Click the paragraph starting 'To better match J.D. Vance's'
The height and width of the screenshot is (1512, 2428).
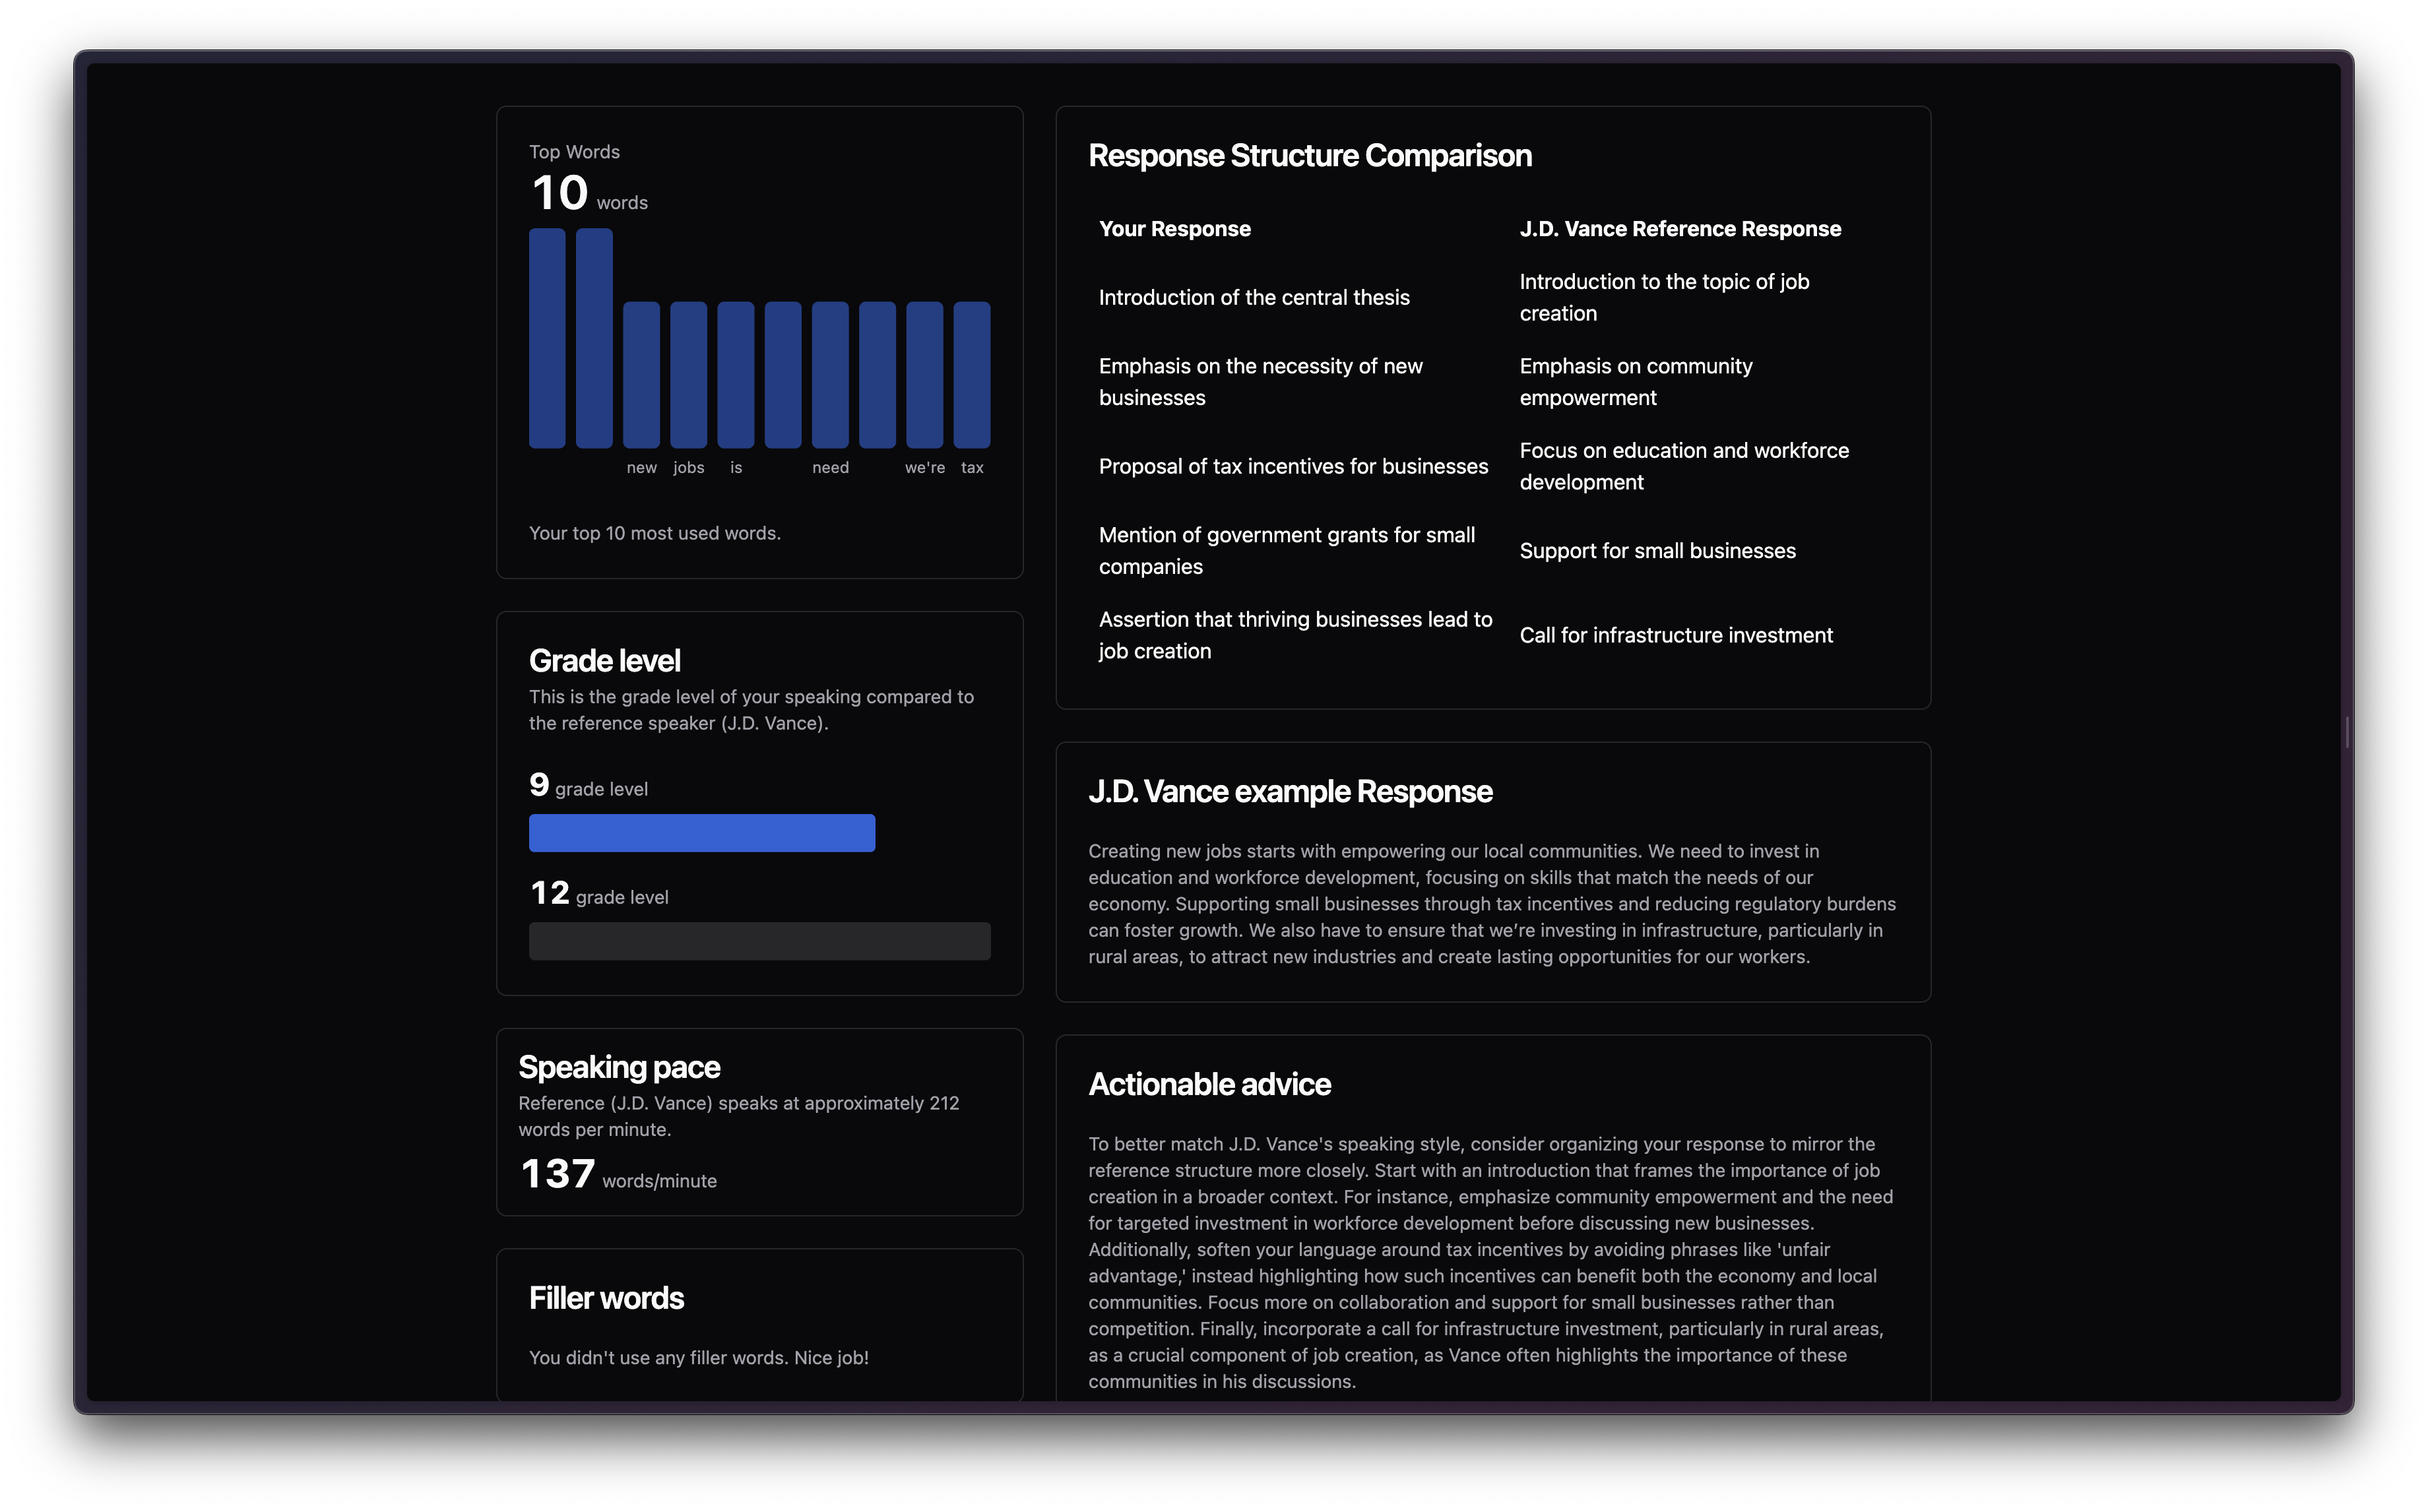(x=1490, y=1262)
